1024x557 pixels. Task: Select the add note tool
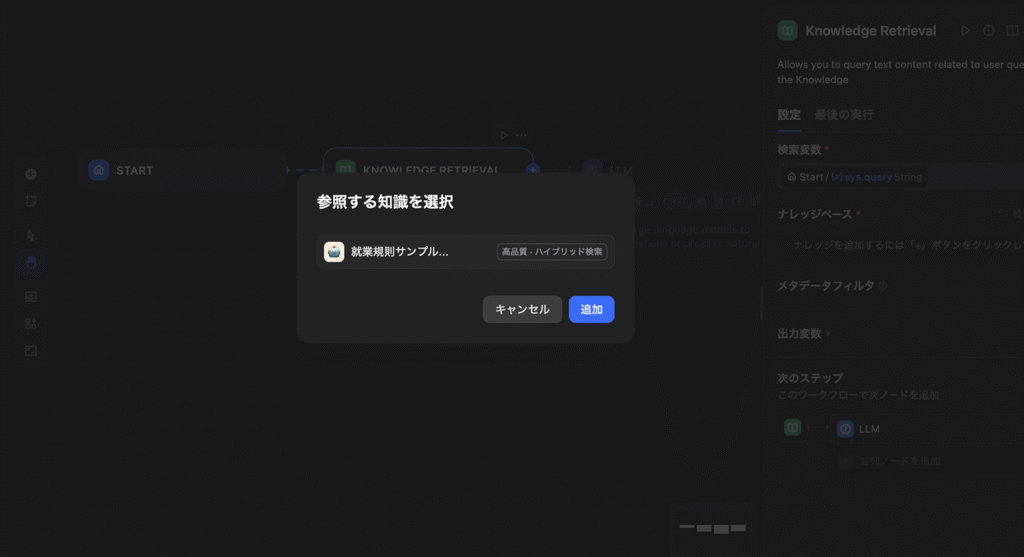click(x=31, y=201)
